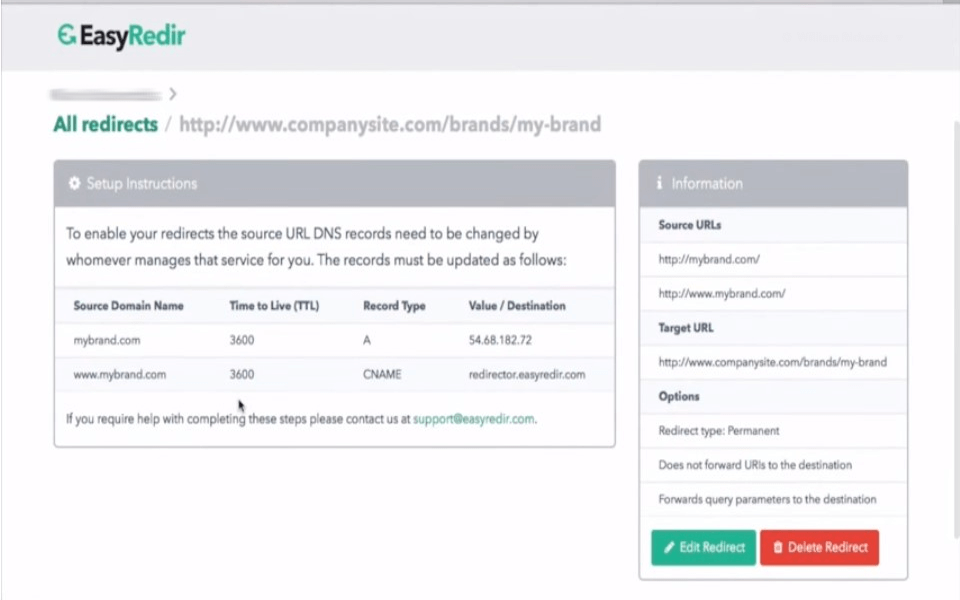Click the A record type cell

pyautogui.click(x=367, y=340)
